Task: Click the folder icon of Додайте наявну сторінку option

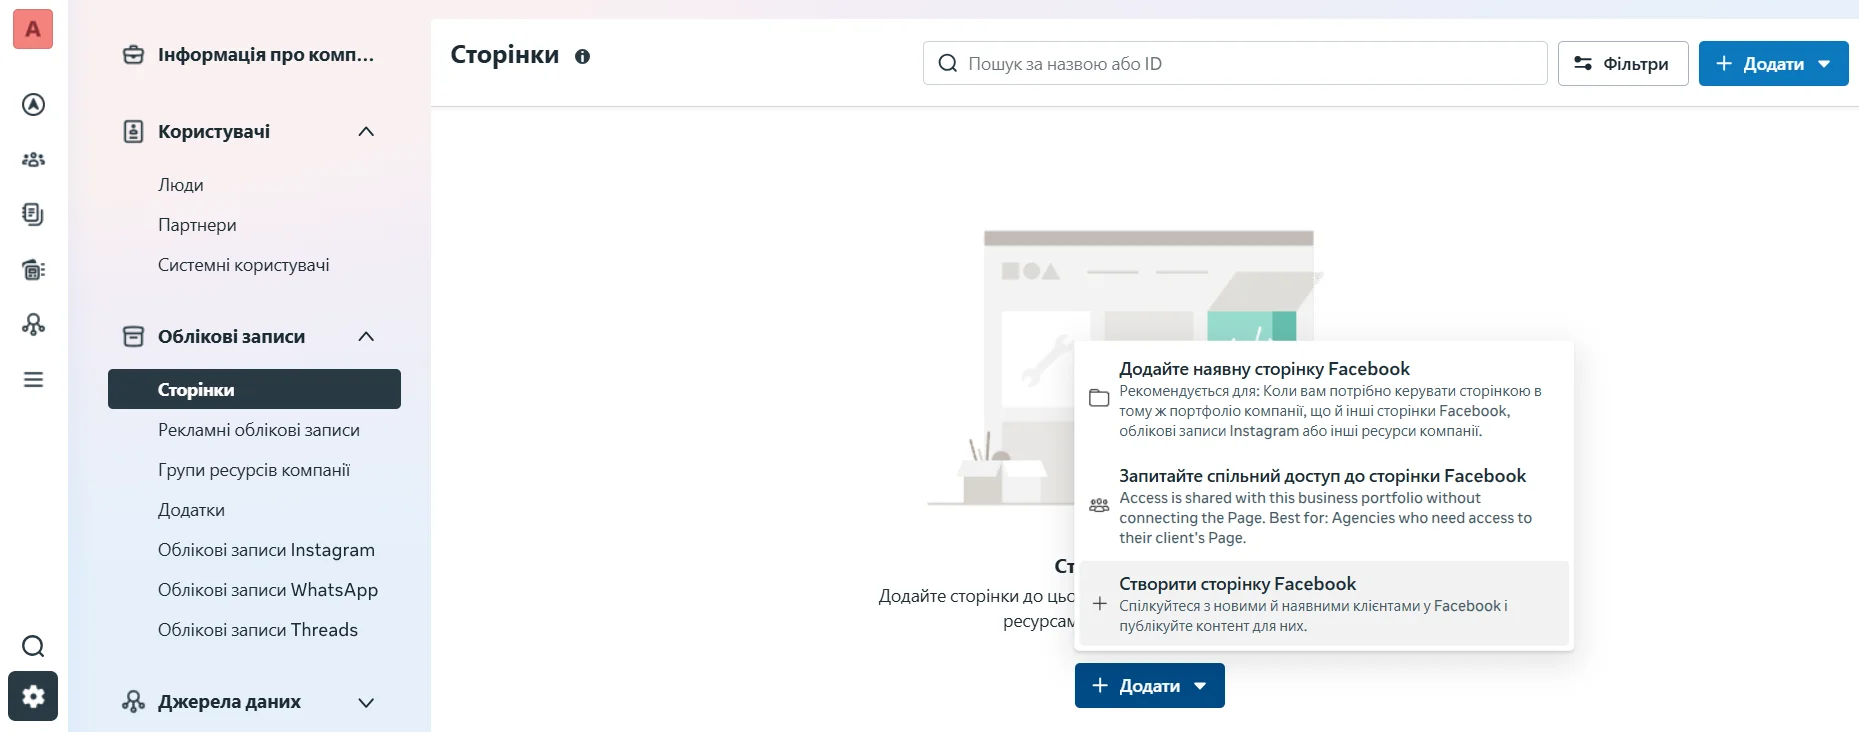Action: click(x=1099, y=398)
